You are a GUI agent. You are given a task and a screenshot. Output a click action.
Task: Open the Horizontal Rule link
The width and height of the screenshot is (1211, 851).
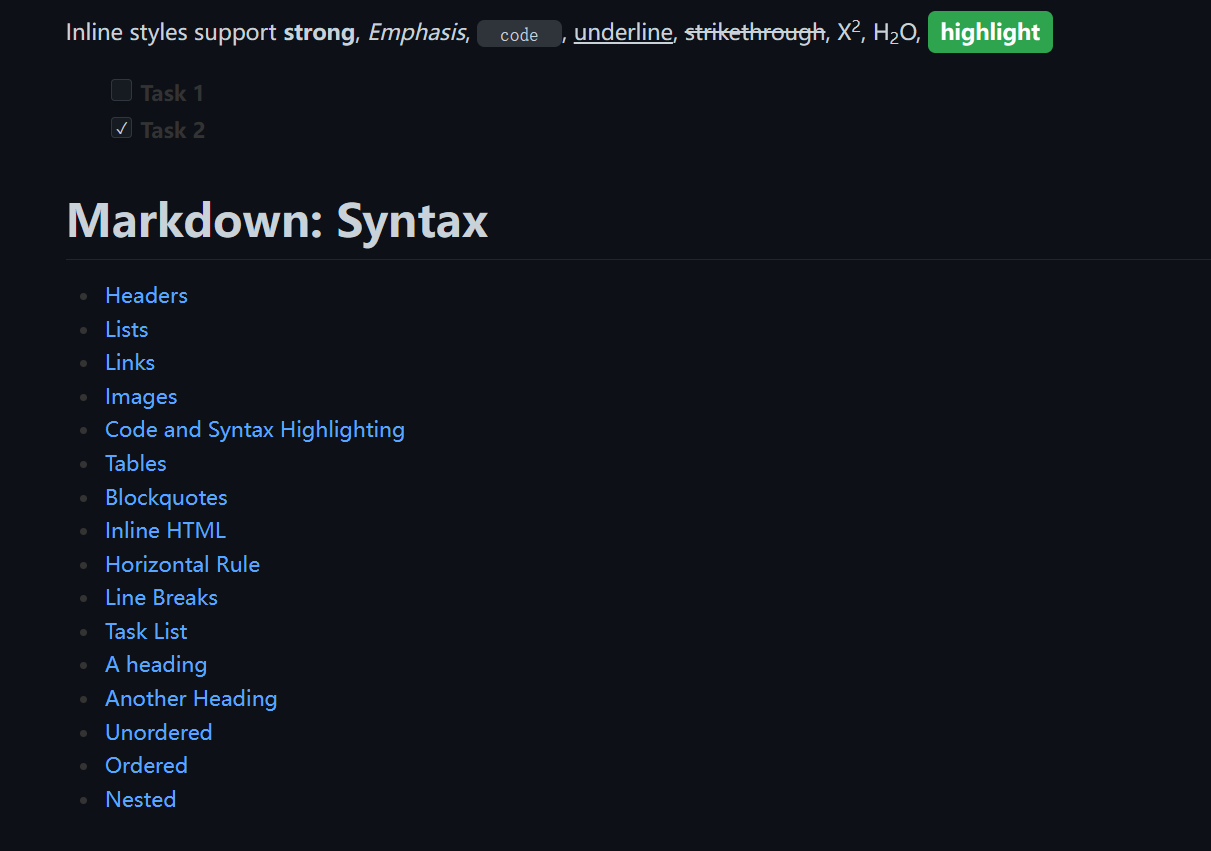tap(182, 564)
